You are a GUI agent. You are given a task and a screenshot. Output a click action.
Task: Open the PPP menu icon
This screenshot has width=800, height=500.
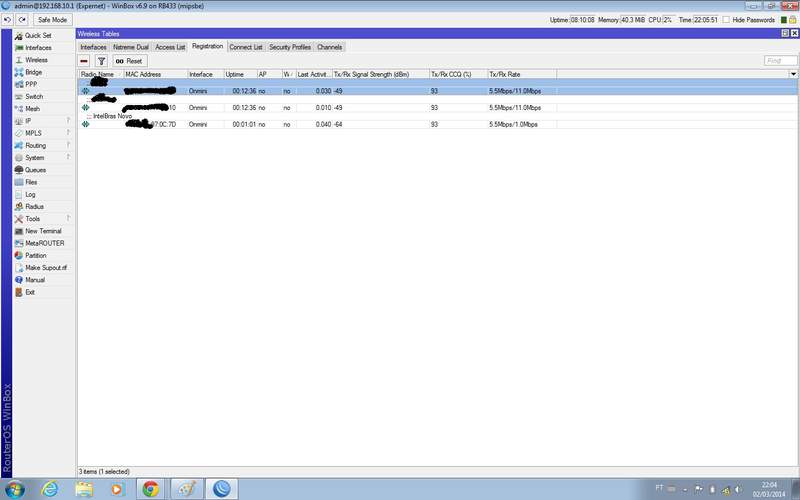click(19, 84)
